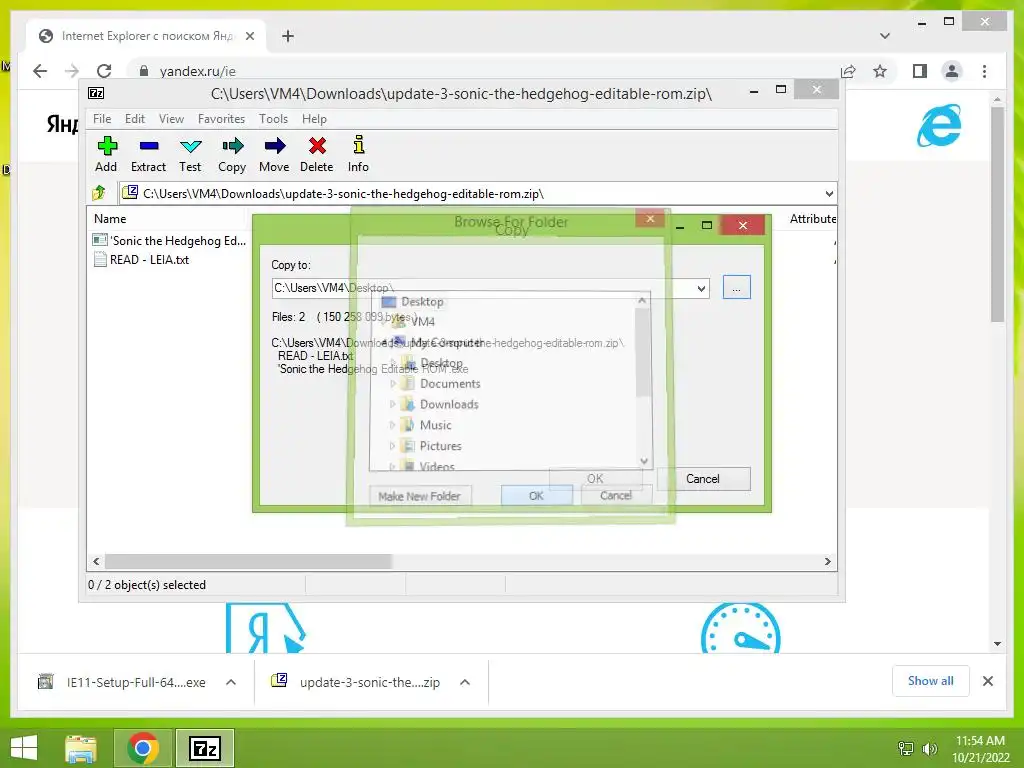Click the Attribute column header
The width and height of the screenshot is (1024, 768).
pos(812,219)
